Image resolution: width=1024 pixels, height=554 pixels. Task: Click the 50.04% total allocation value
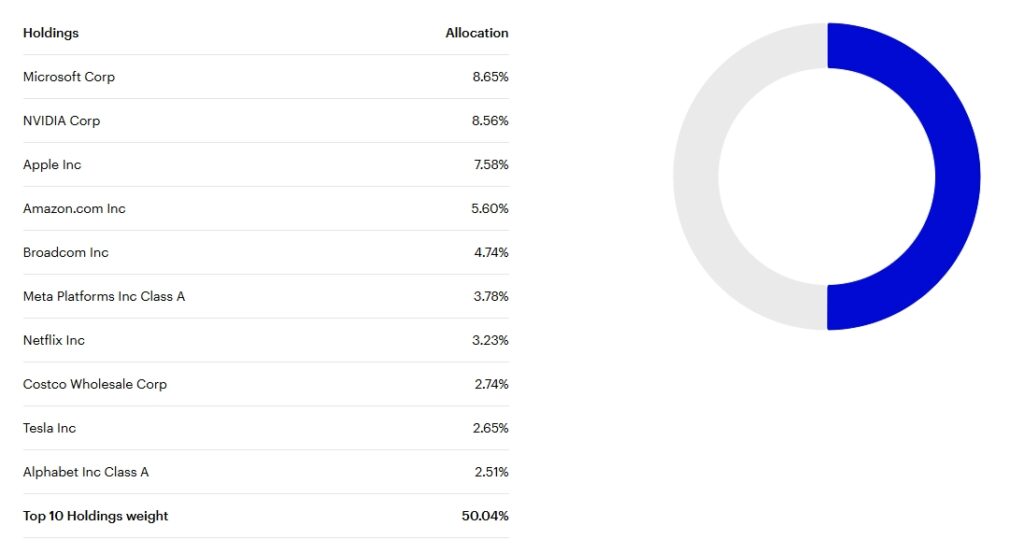point(485,515)
